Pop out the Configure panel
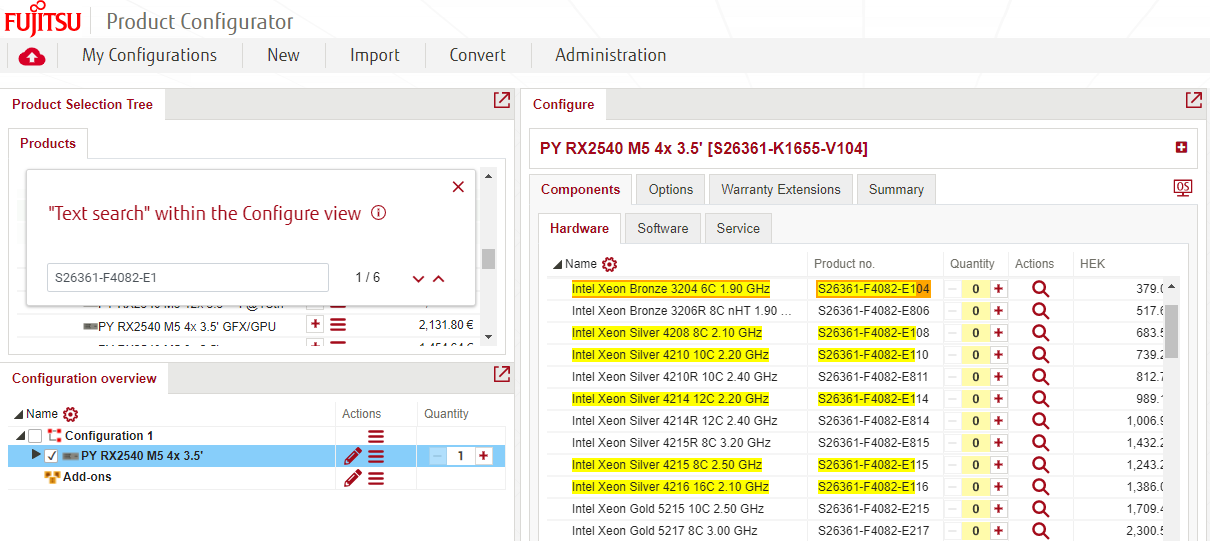1210x541 pixels. pos(1193,100)
